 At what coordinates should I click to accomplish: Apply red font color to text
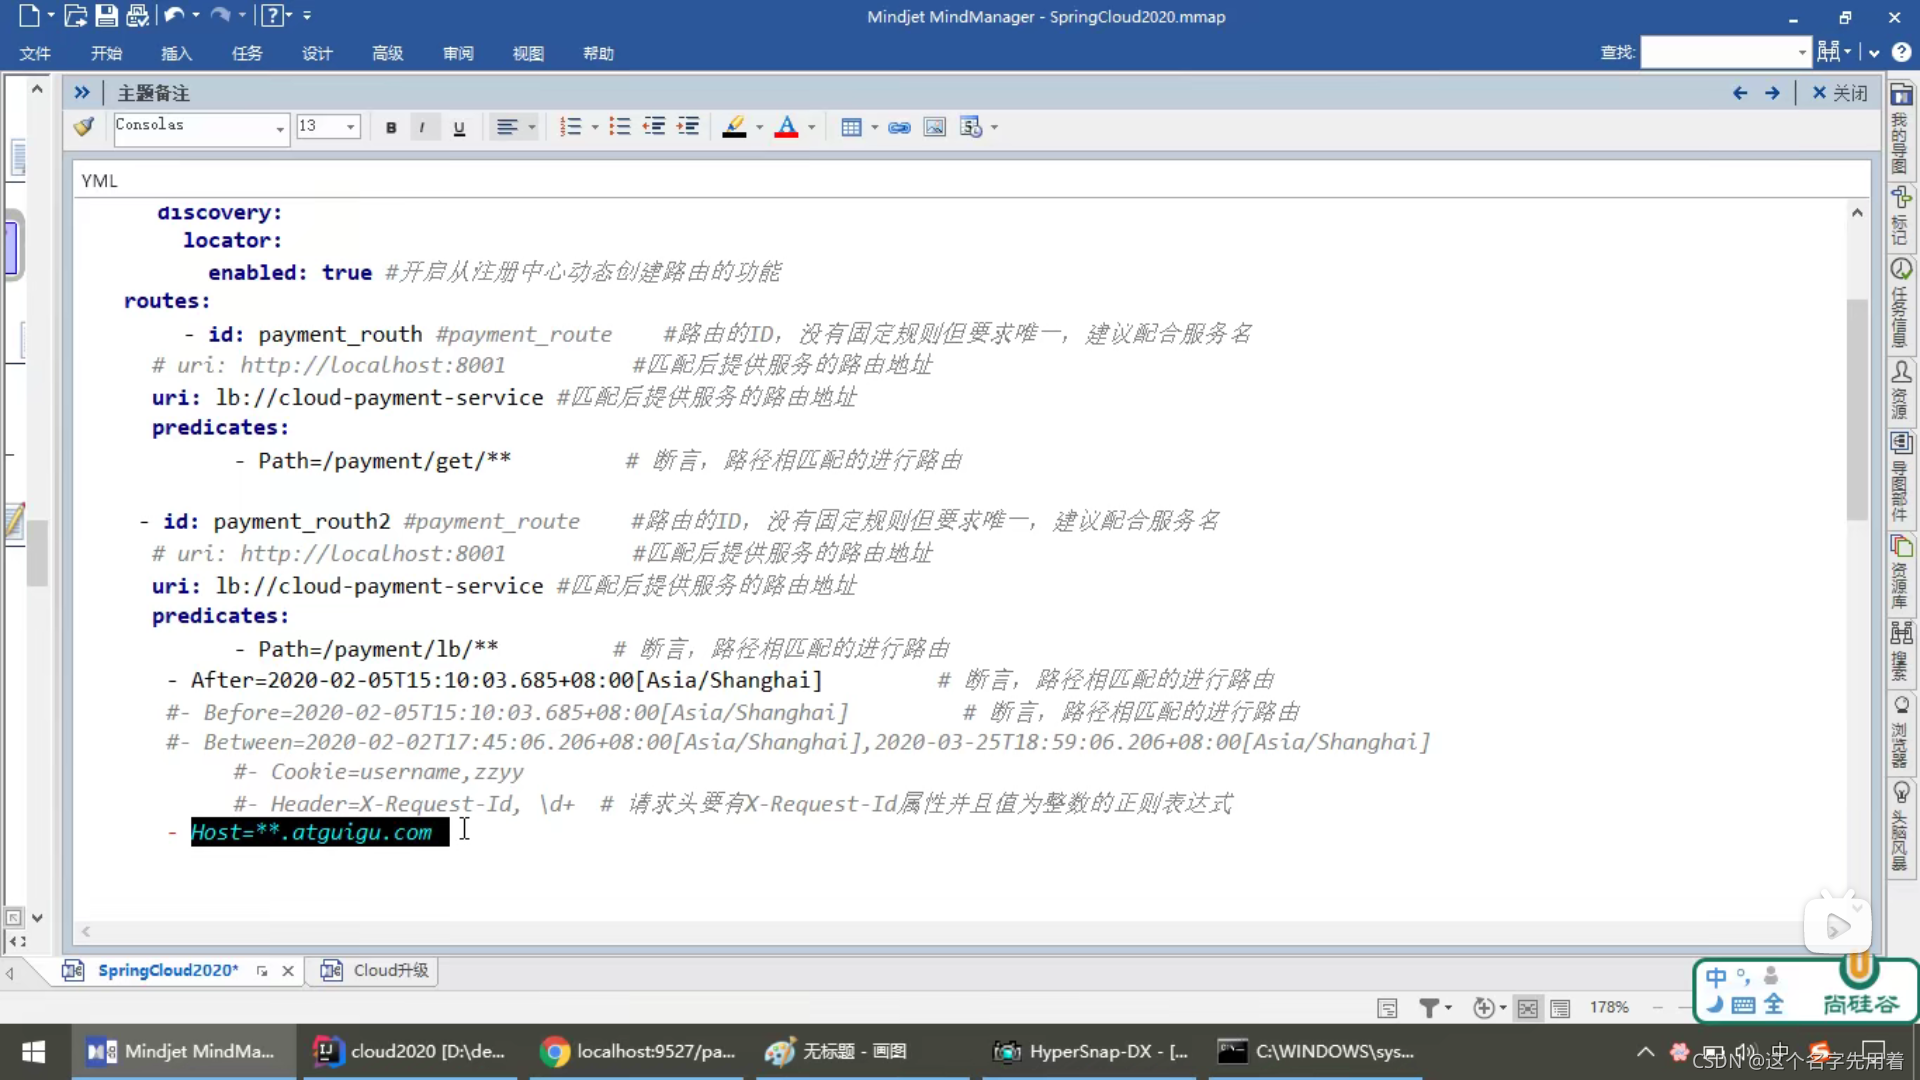click(x=787, y=127)
